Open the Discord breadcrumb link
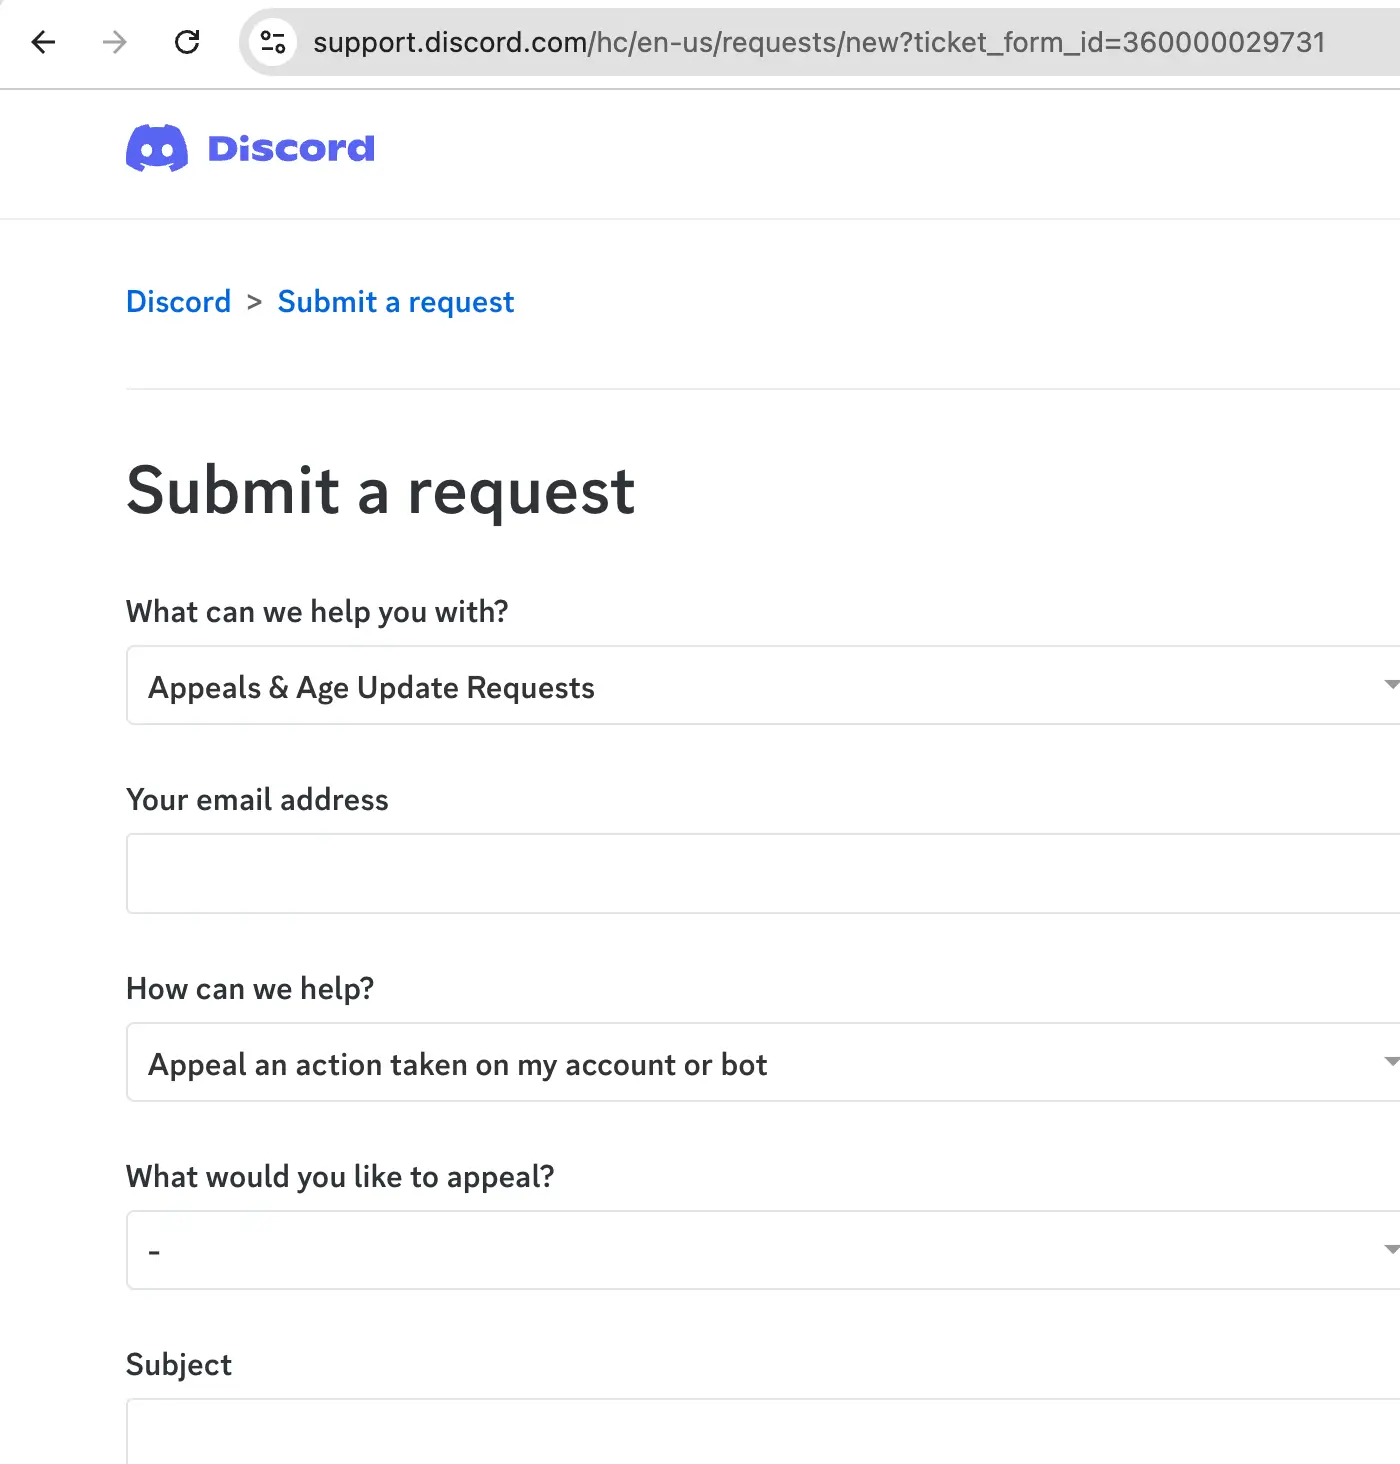The image size is (1400, 1464). 178,301
